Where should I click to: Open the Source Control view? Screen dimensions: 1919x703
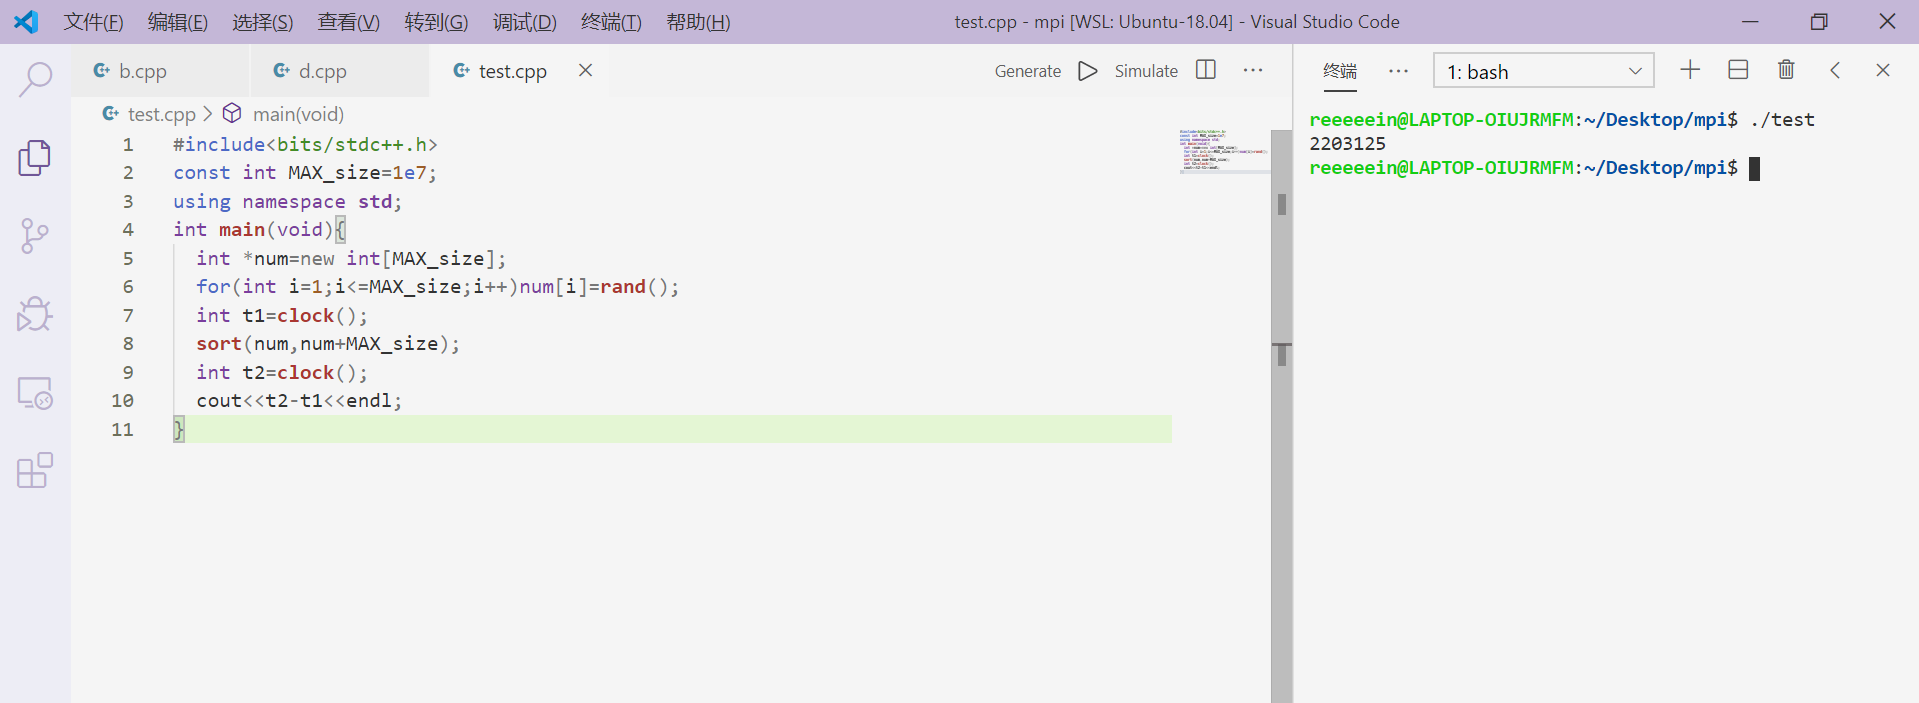point(35,236)
